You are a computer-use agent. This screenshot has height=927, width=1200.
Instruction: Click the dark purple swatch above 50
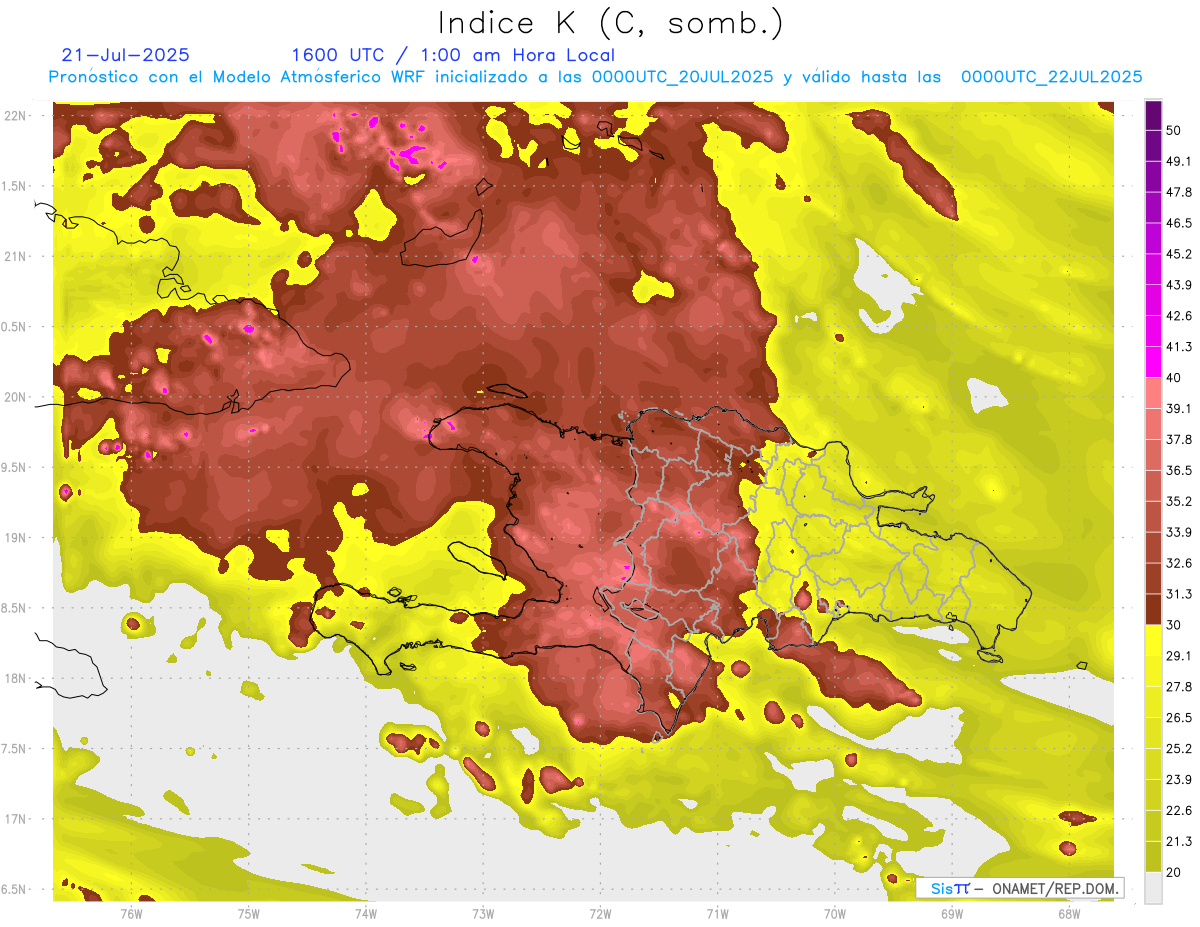click(x=1153, y=116)
